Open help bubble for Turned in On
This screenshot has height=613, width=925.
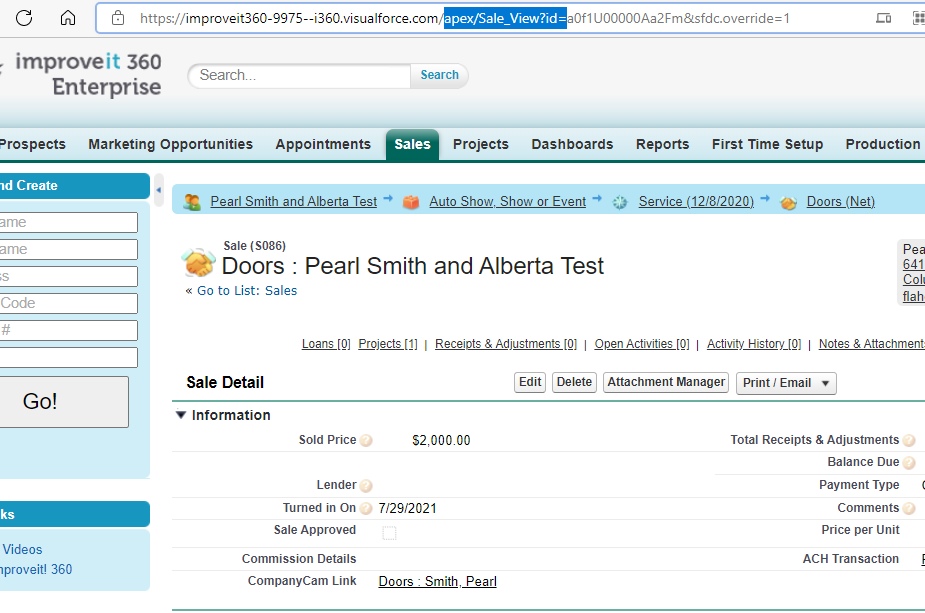click(366, 508)
